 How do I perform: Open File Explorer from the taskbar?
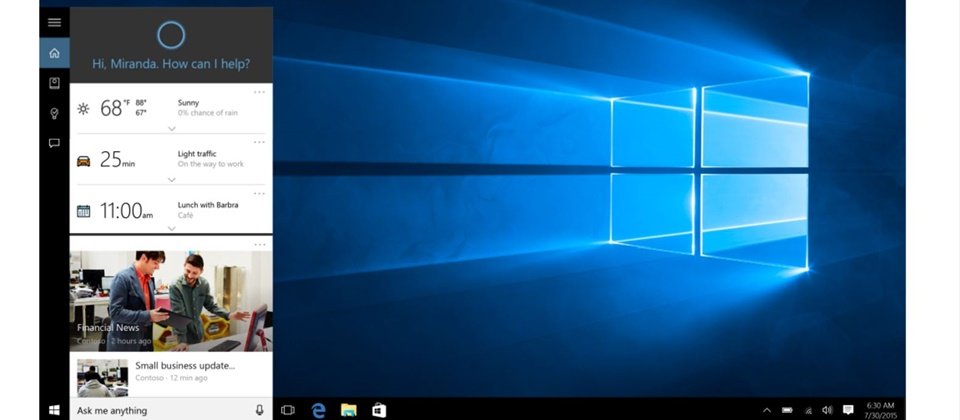pyautogui.click(x=348, y=410)
